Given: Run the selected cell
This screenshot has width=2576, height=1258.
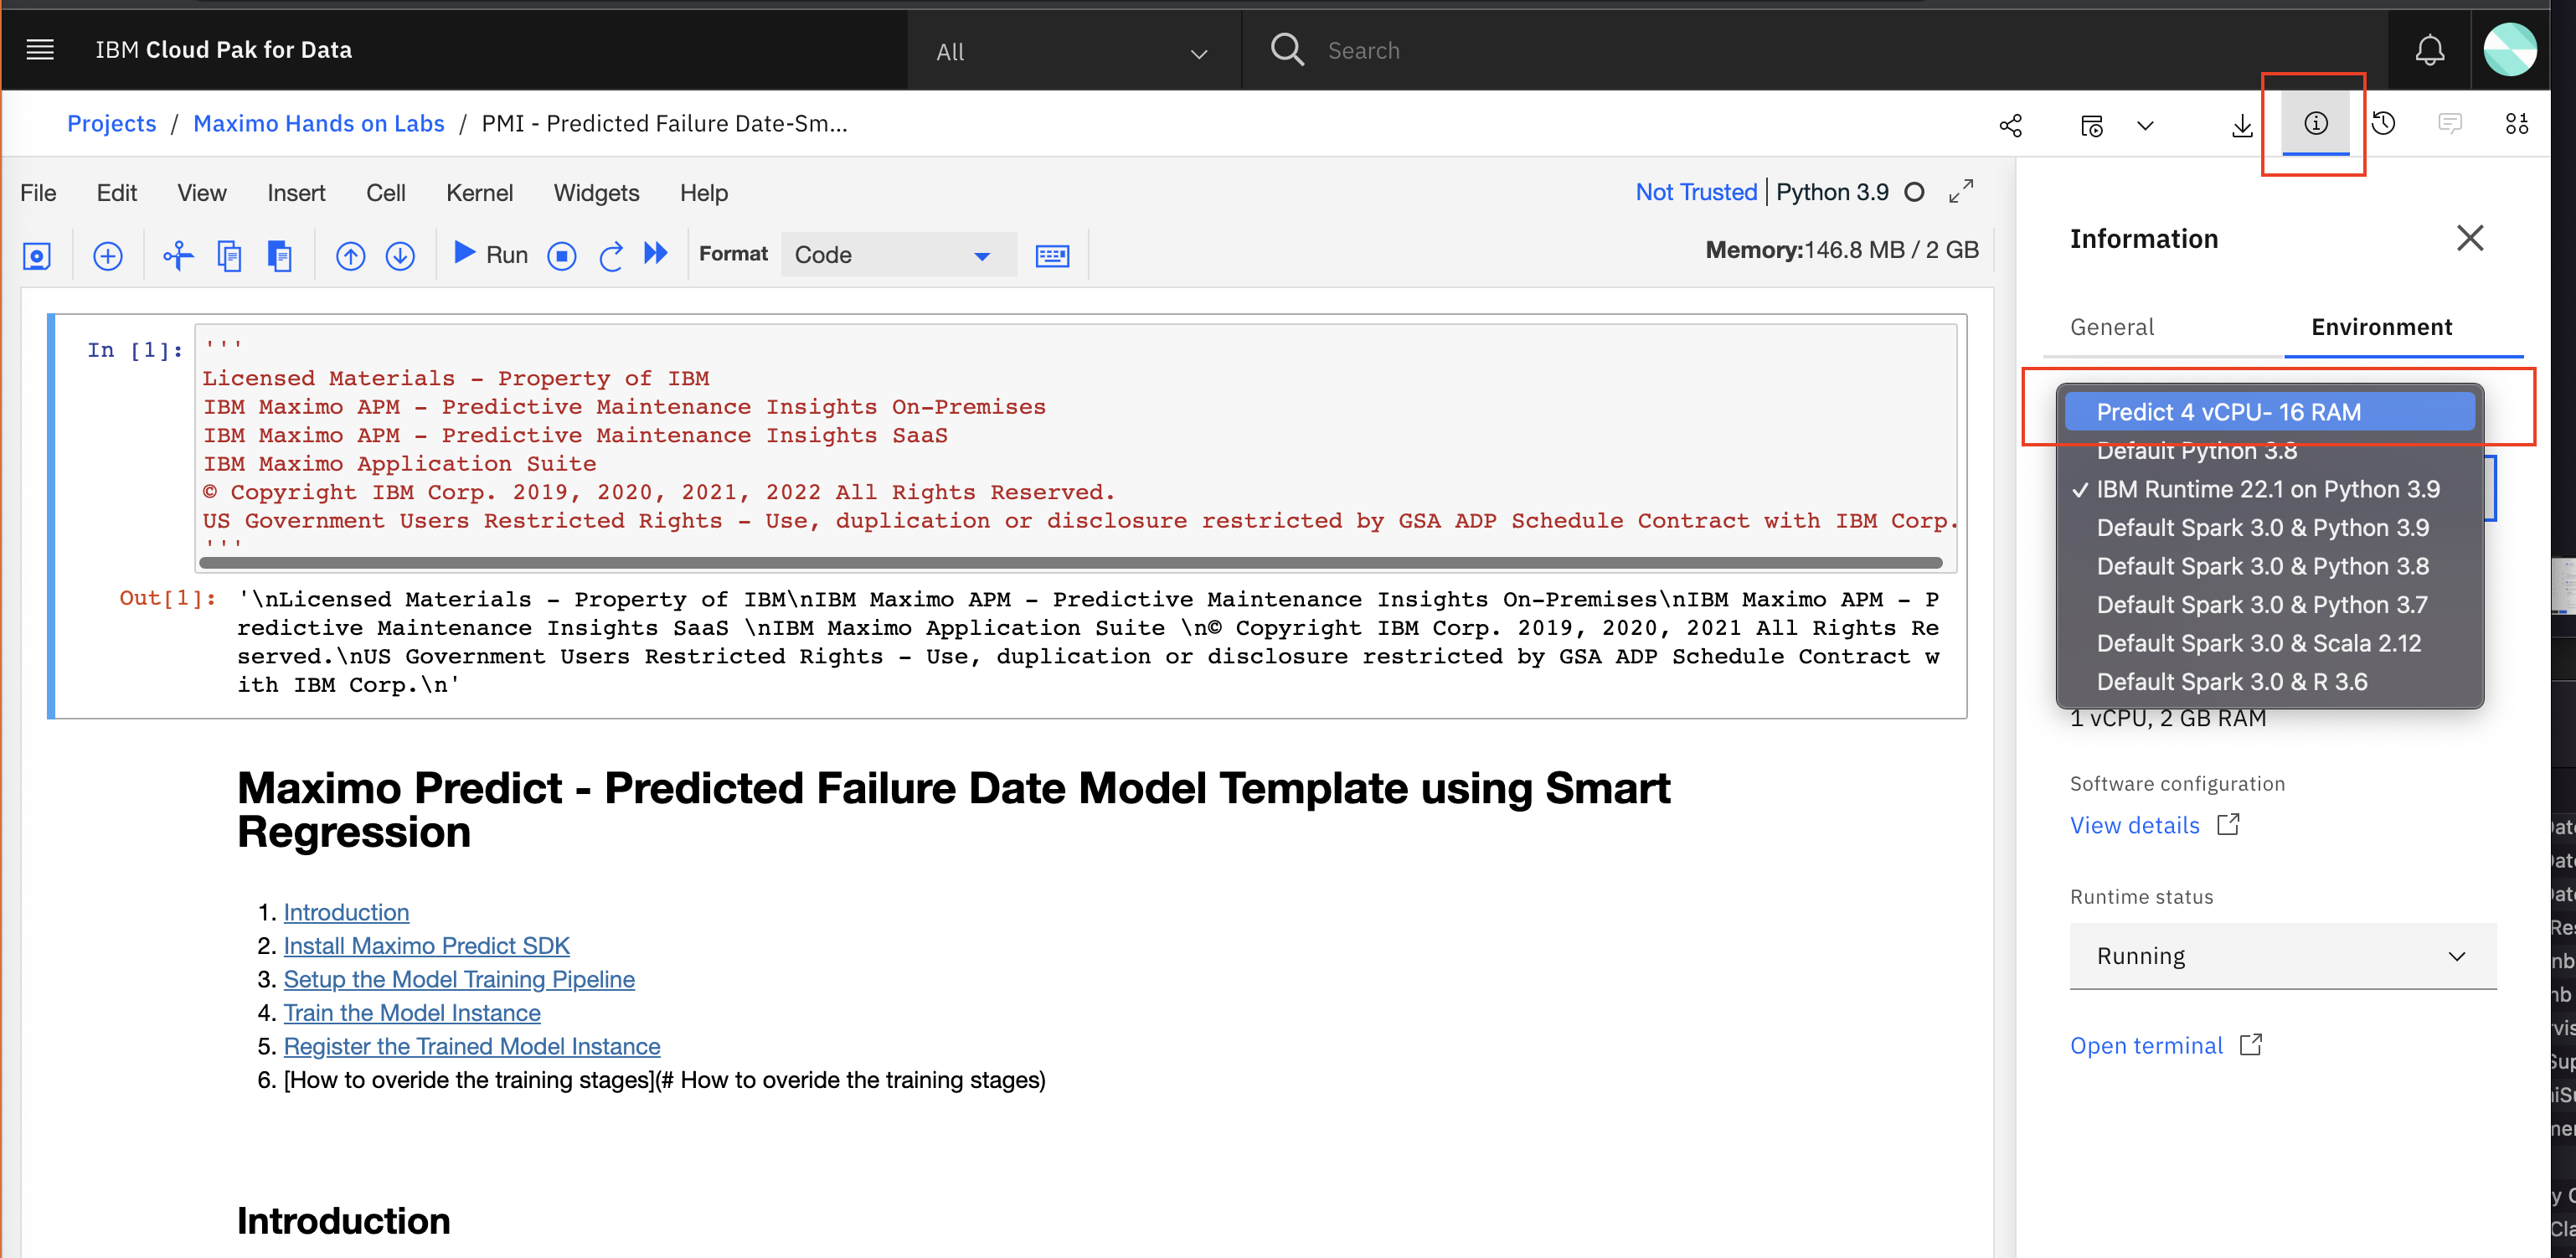Looking at the screenshot, I should [x=490, y=254].
